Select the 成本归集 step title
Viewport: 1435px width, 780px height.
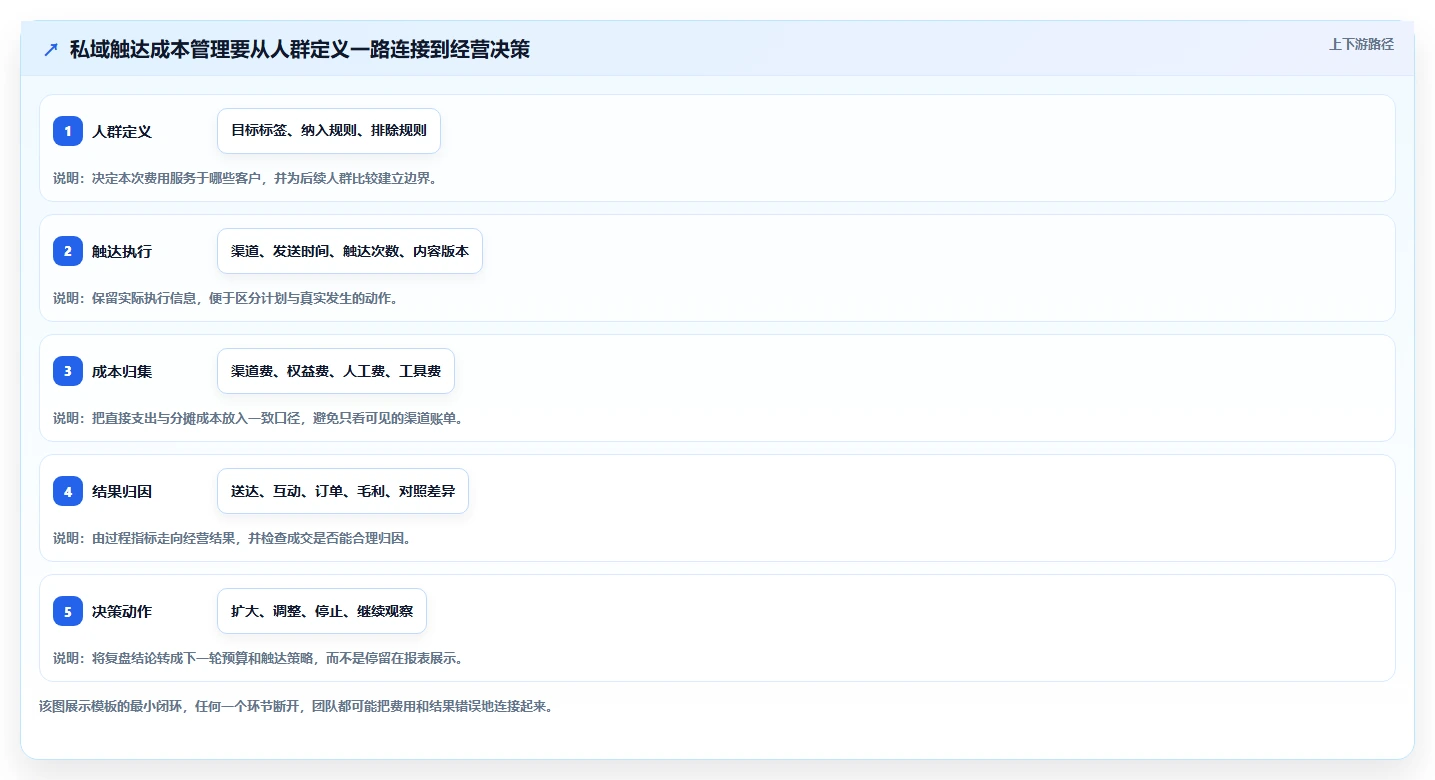coord(122,371)
